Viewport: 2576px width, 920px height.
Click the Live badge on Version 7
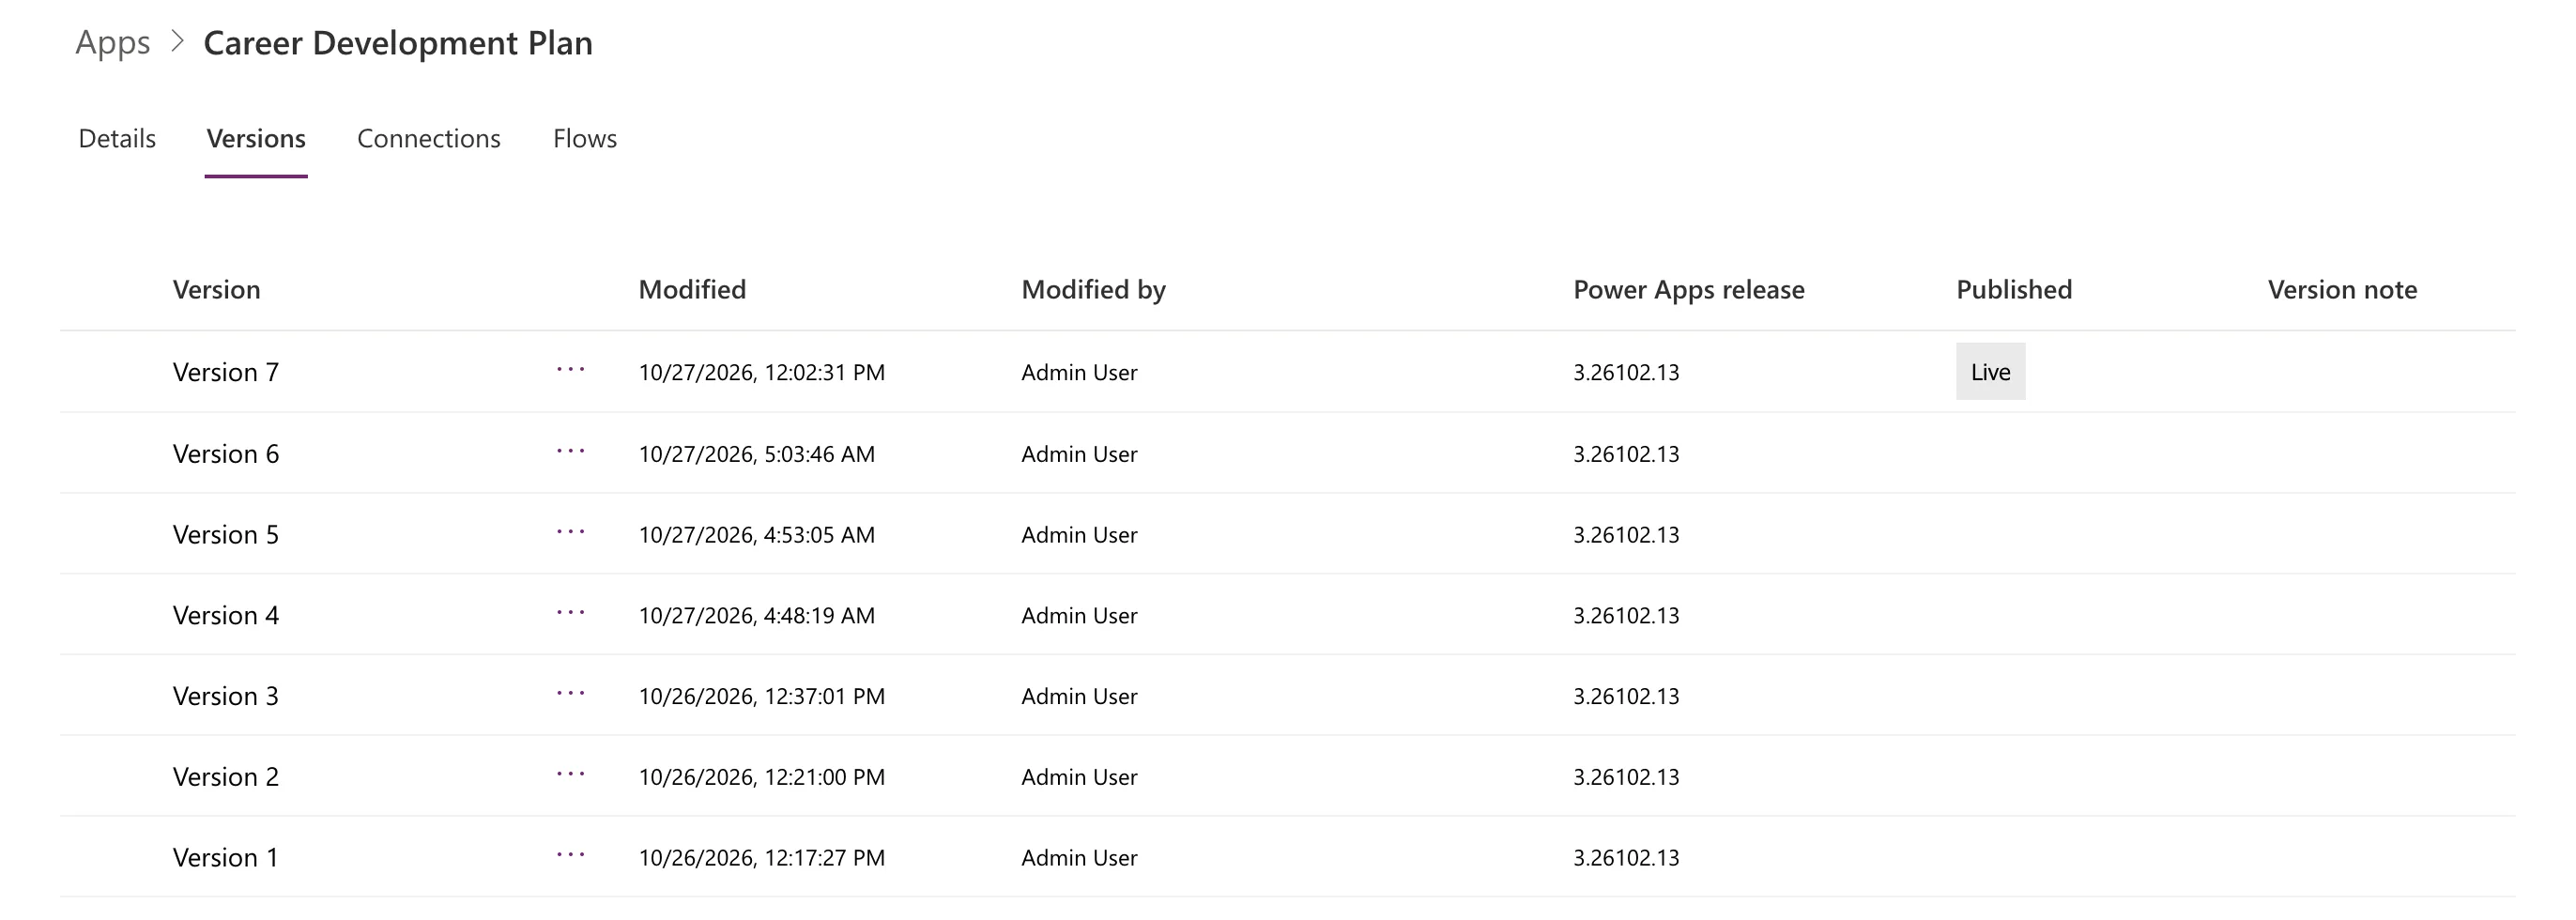[x=1990, y=372]
